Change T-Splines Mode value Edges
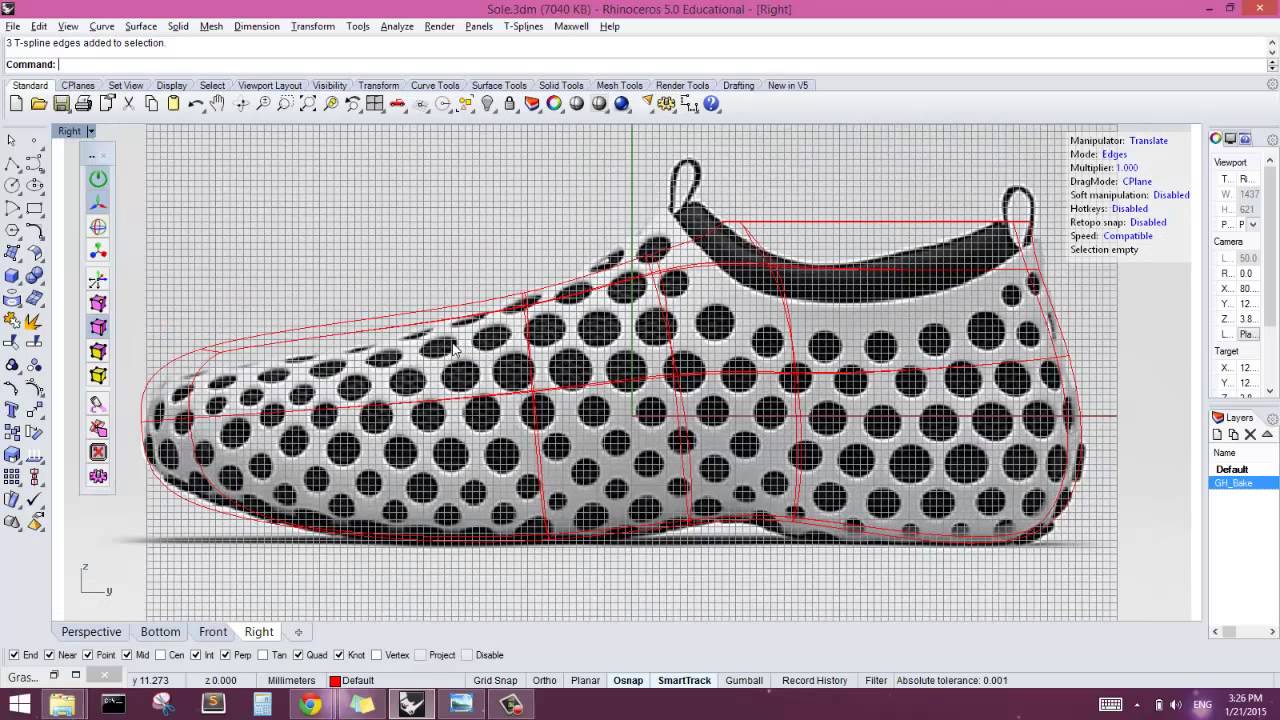 [x=1114, y=155]
